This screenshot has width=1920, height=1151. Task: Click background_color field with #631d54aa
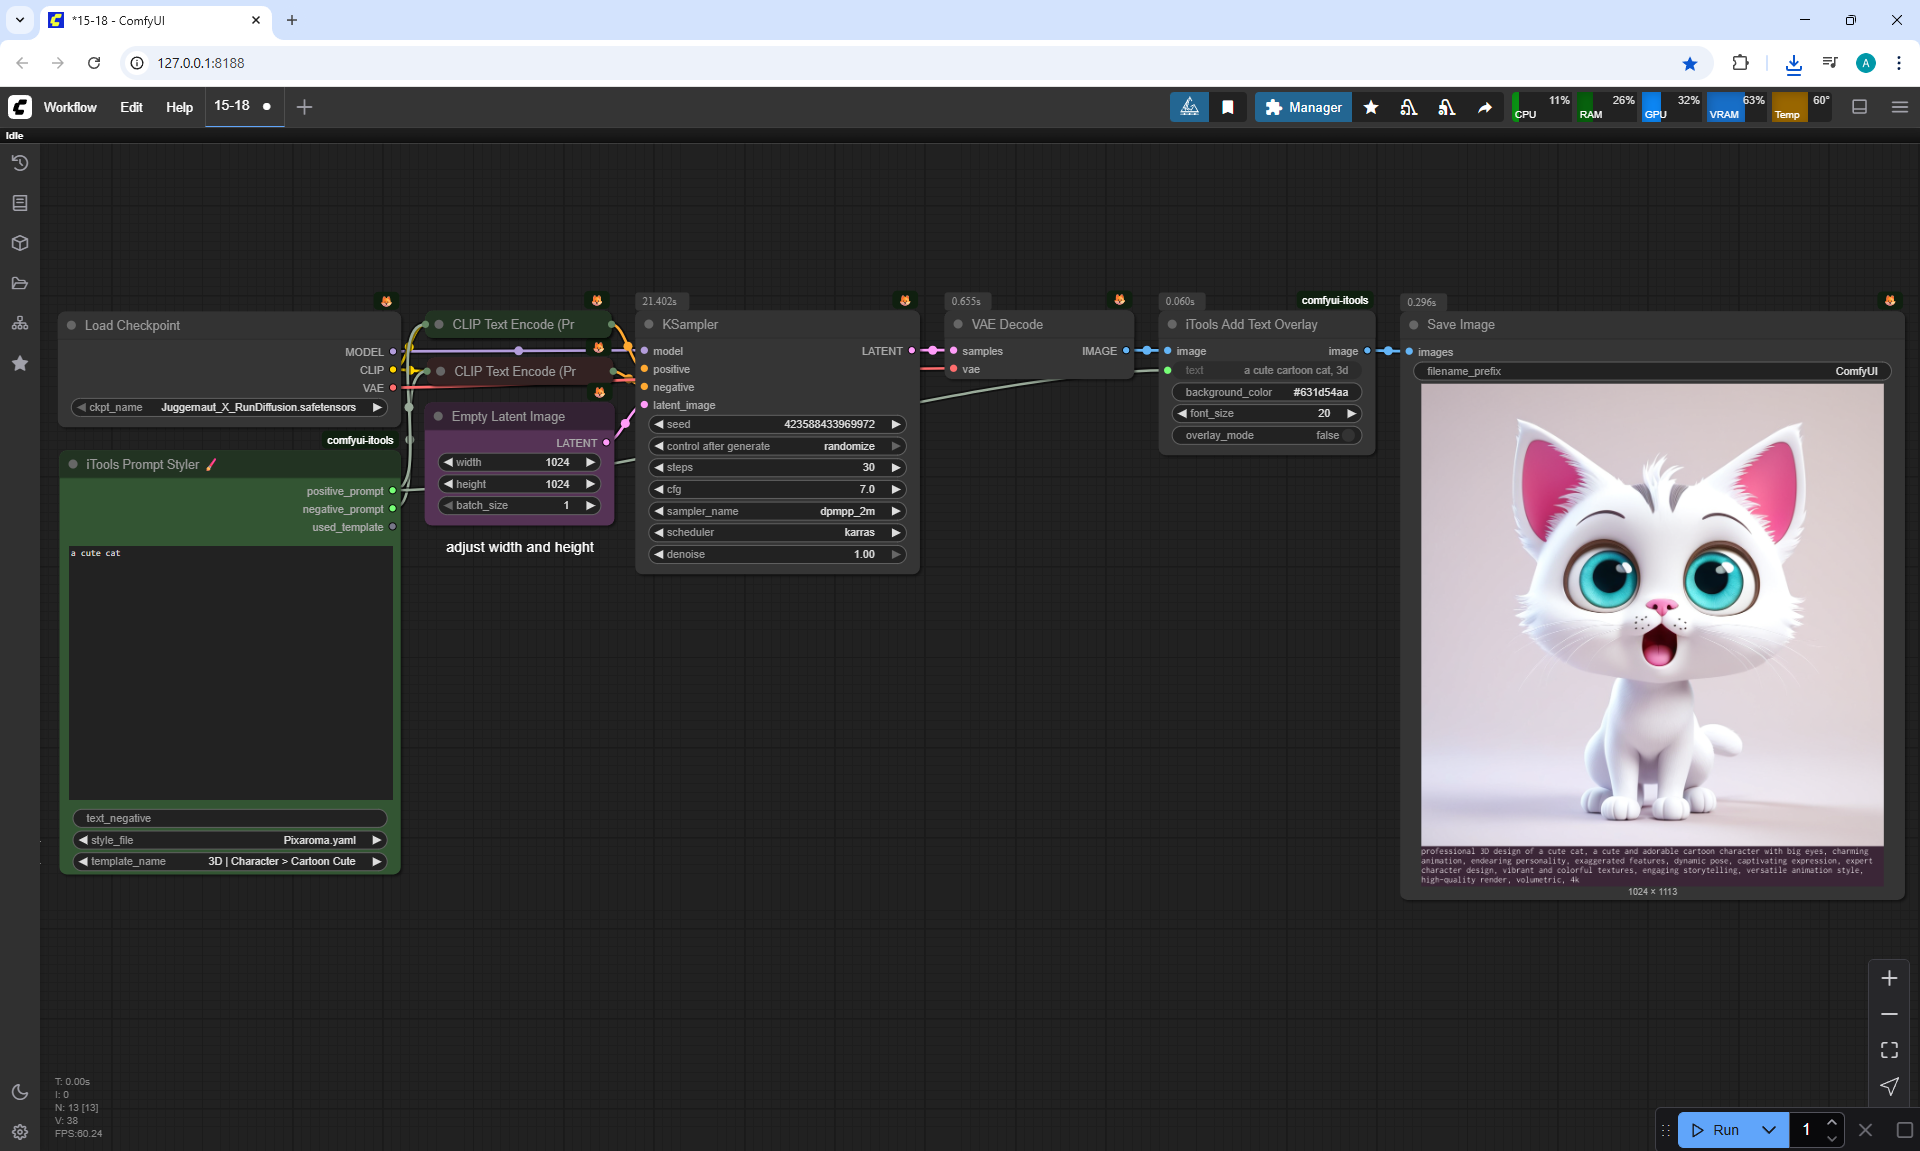[x=1266, y=392]
